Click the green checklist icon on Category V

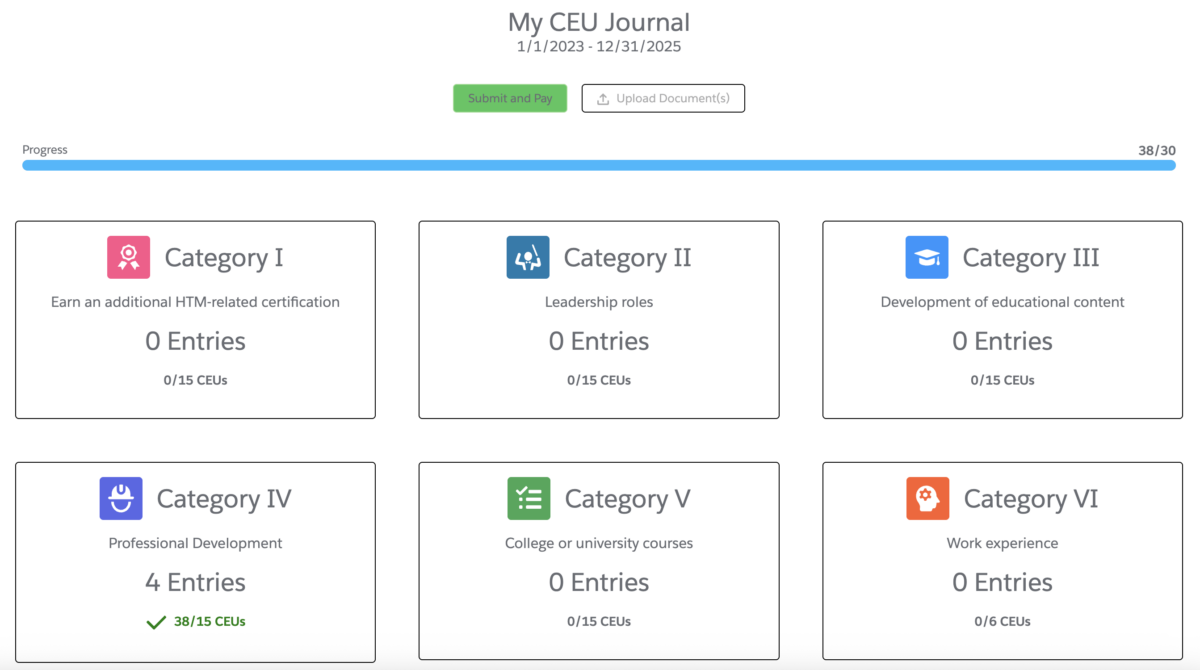click(x=528, y=498)
